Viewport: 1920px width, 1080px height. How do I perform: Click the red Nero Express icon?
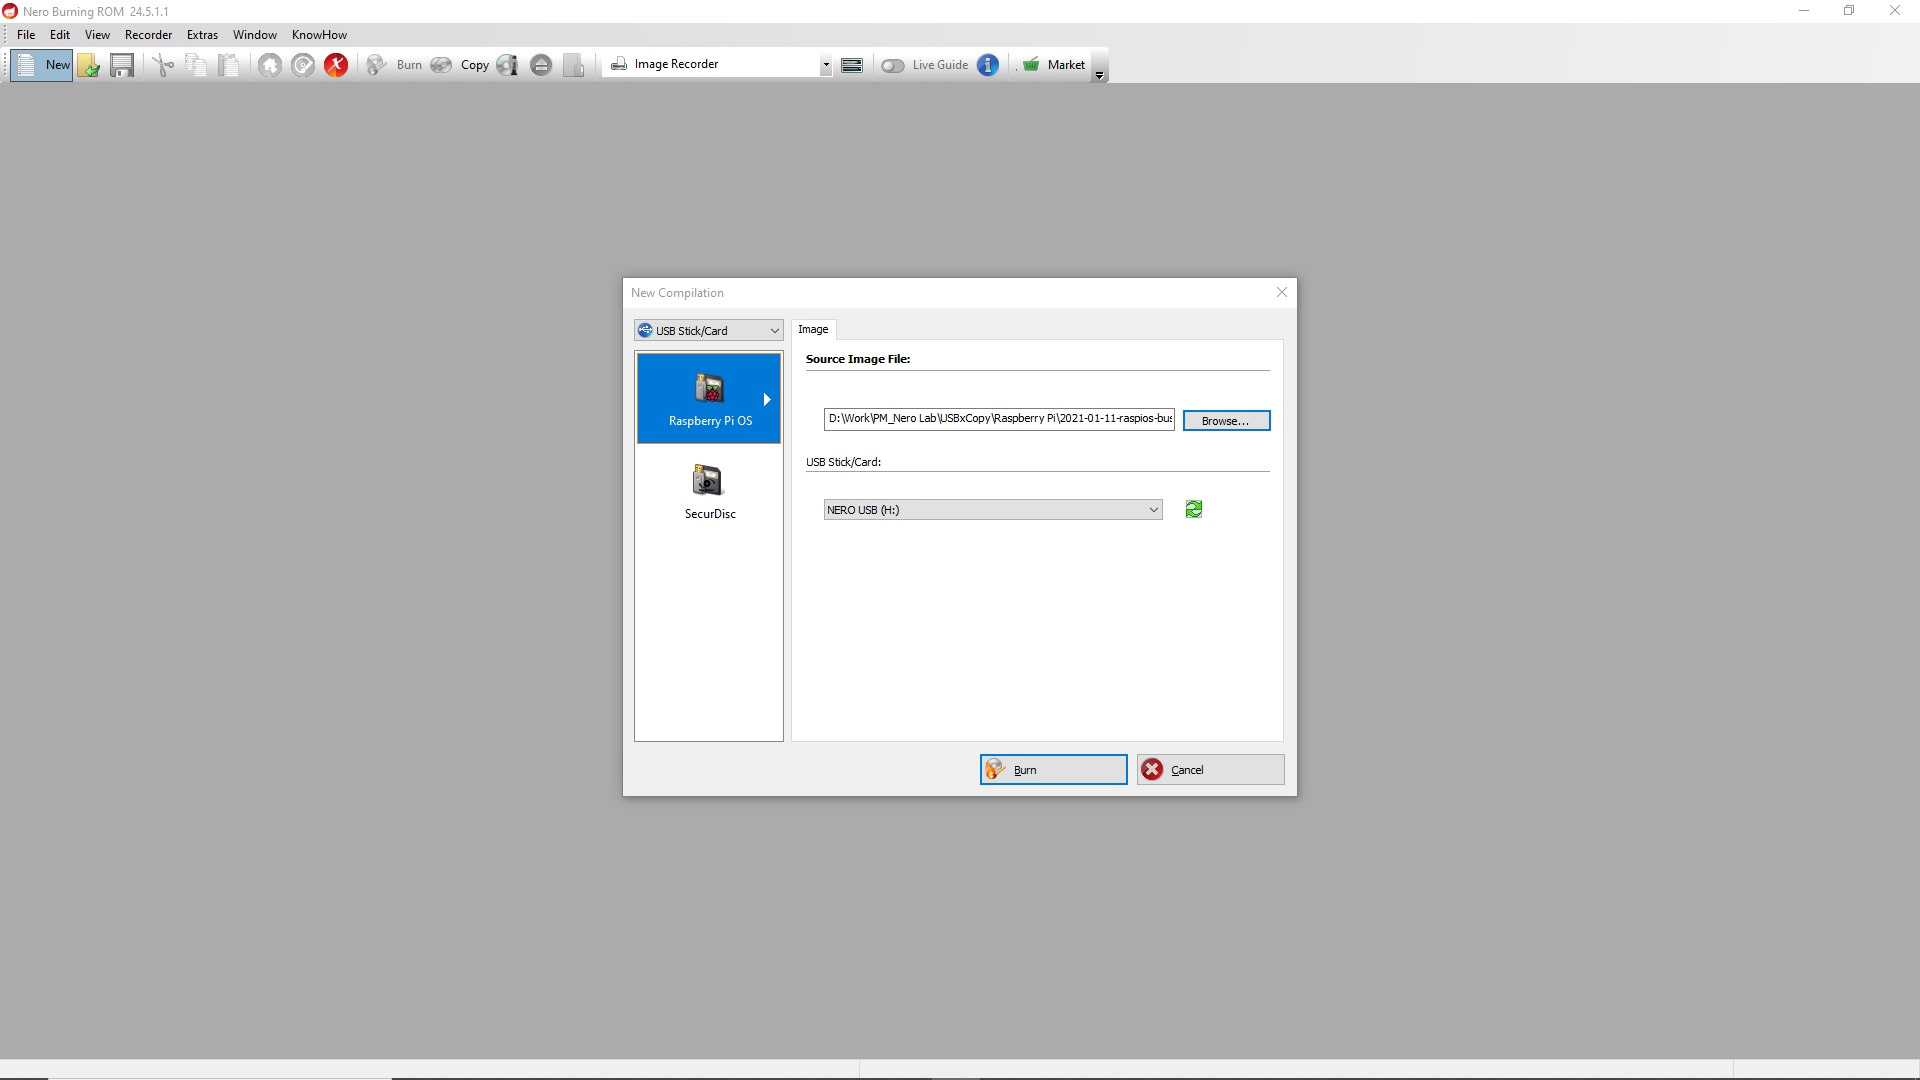[x=336, y=66]
